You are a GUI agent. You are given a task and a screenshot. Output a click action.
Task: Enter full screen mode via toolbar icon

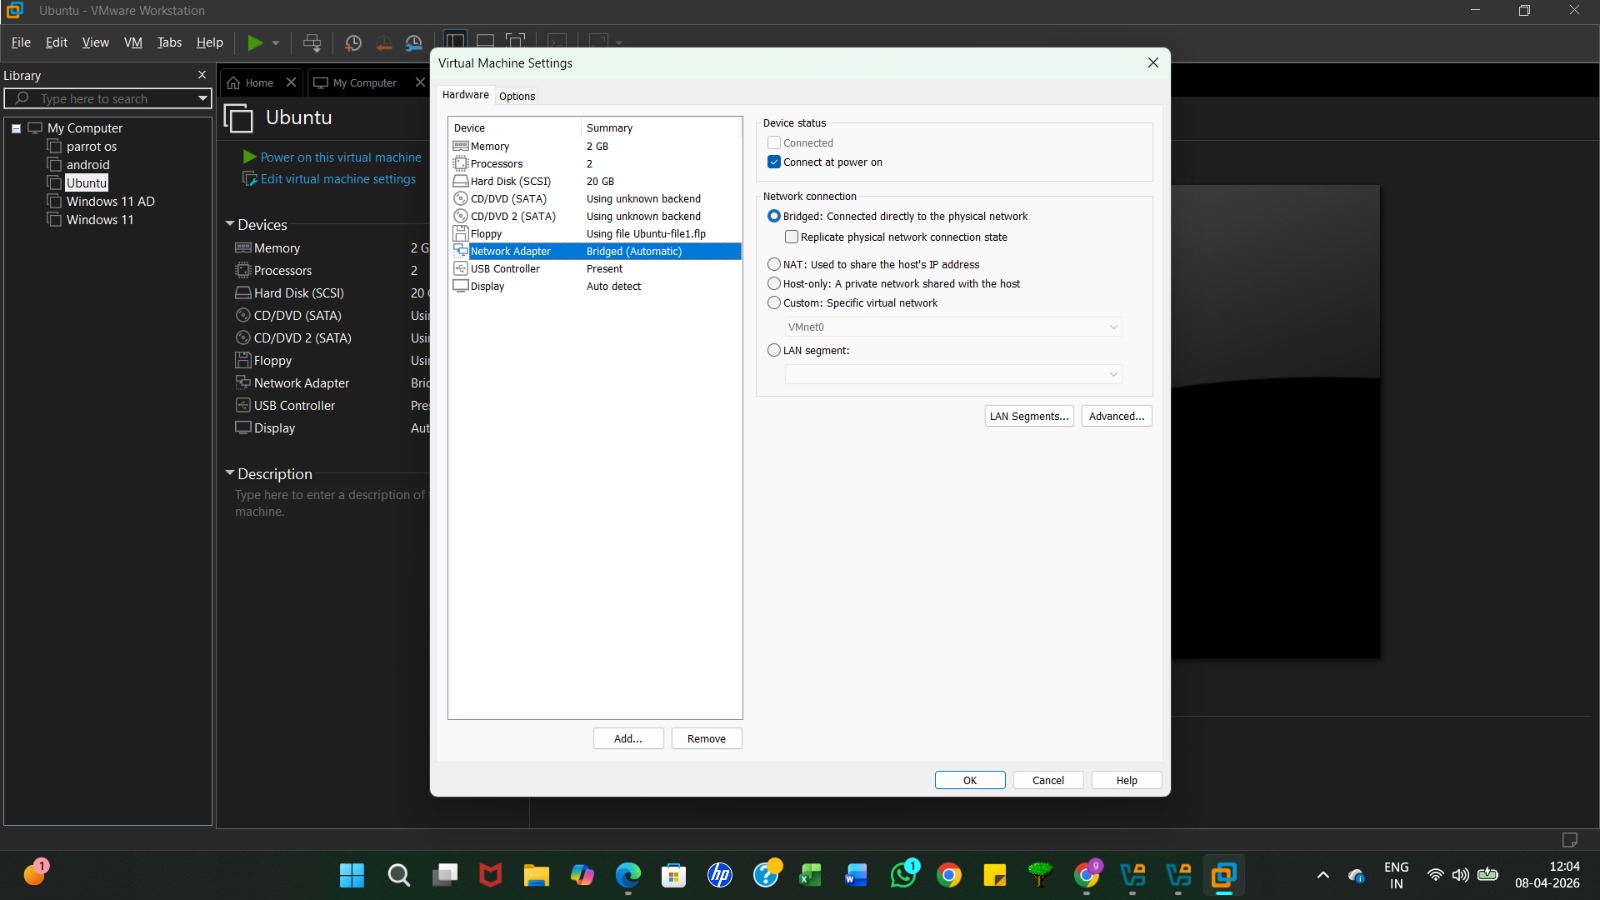(x=516, y=42)
